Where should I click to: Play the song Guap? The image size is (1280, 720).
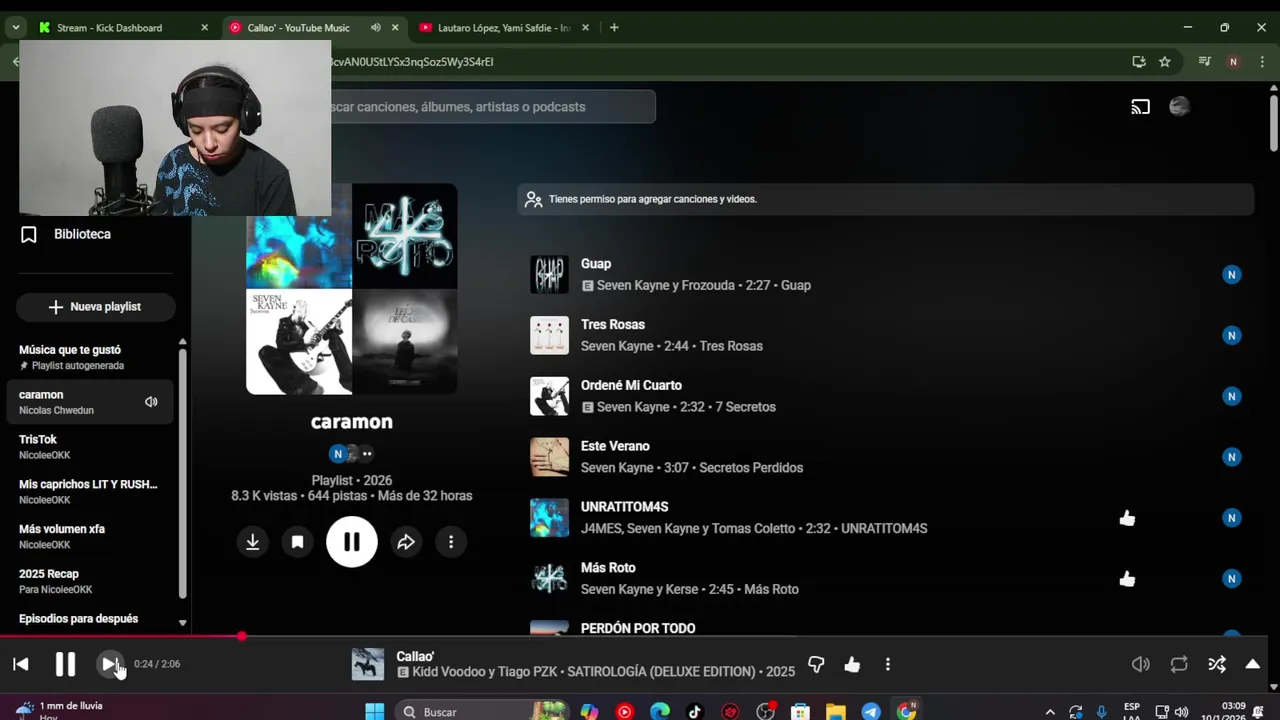pos(549,275)
